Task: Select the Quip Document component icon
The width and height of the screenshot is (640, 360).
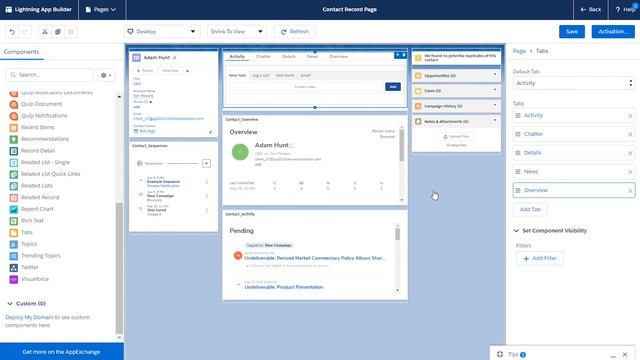Action: (13, 104)
